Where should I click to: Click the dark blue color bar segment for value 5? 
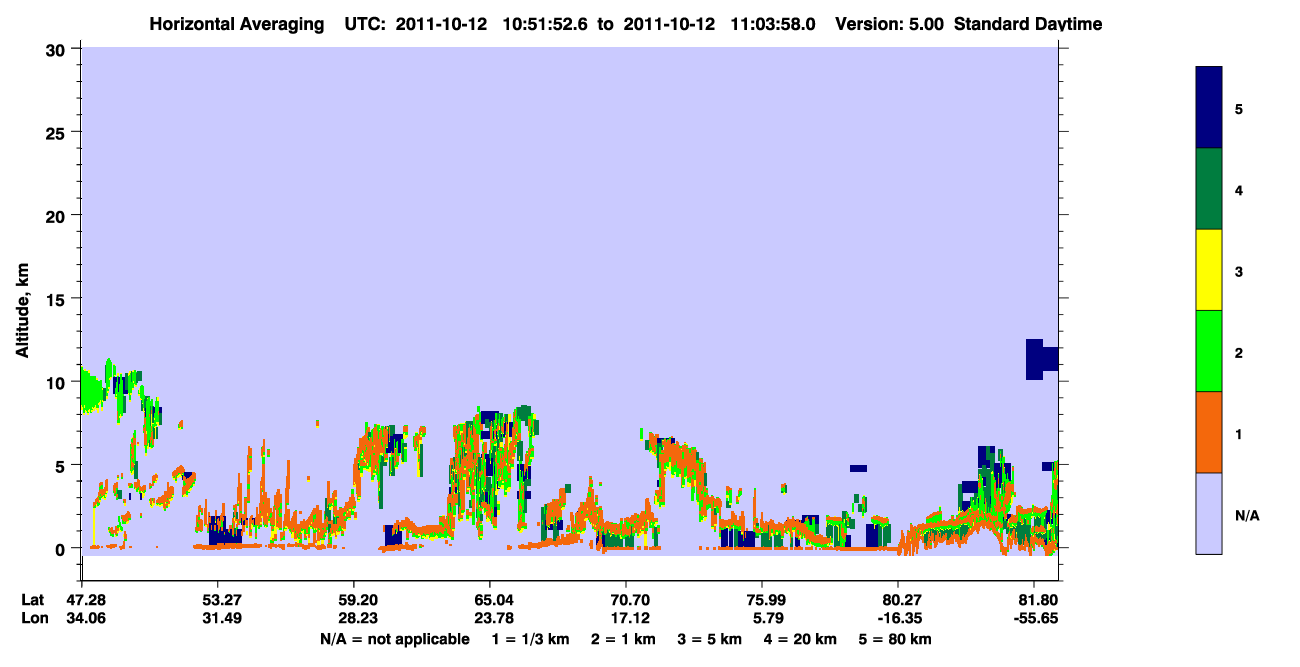pos(1209,108)
